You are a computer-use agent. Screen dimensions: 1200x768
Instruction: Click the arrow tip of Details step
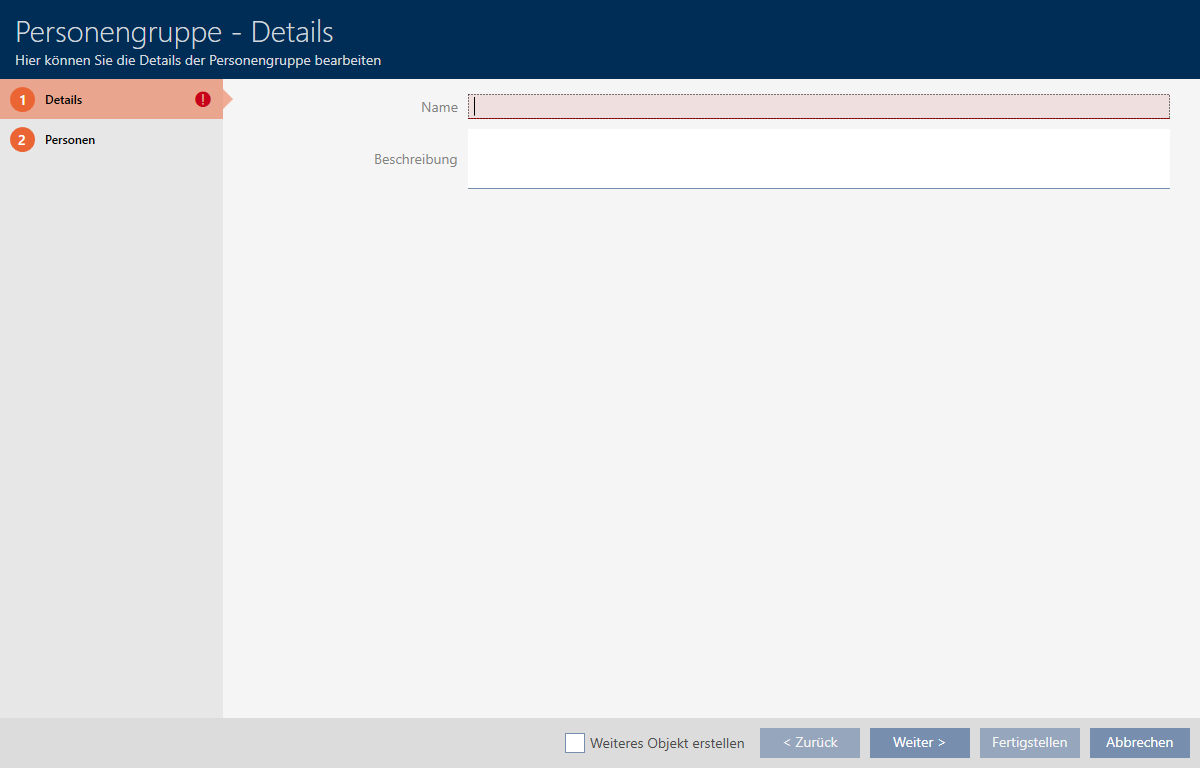click(x=227, y=99)
